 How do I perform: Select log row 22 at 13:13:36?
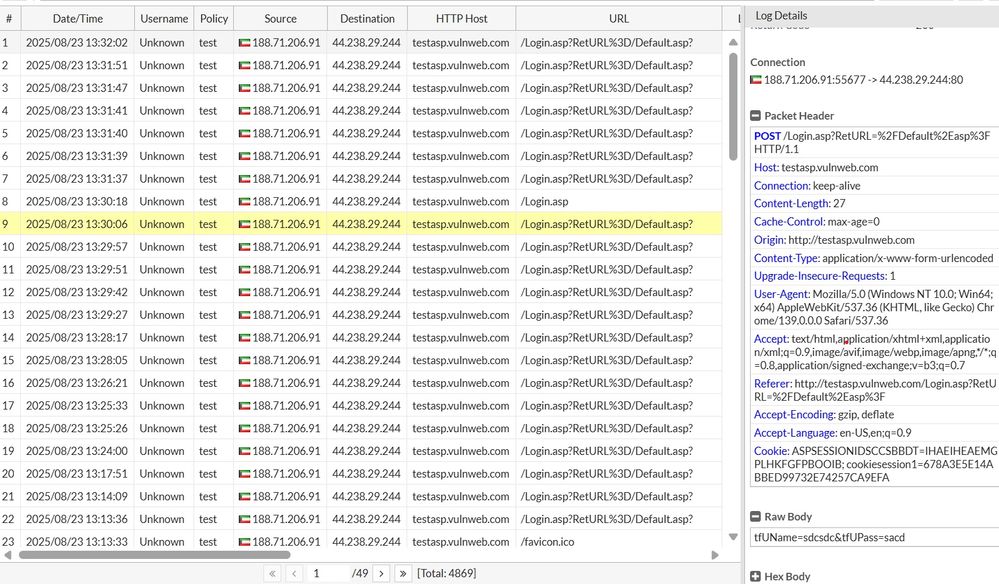(x=361, y=519)
